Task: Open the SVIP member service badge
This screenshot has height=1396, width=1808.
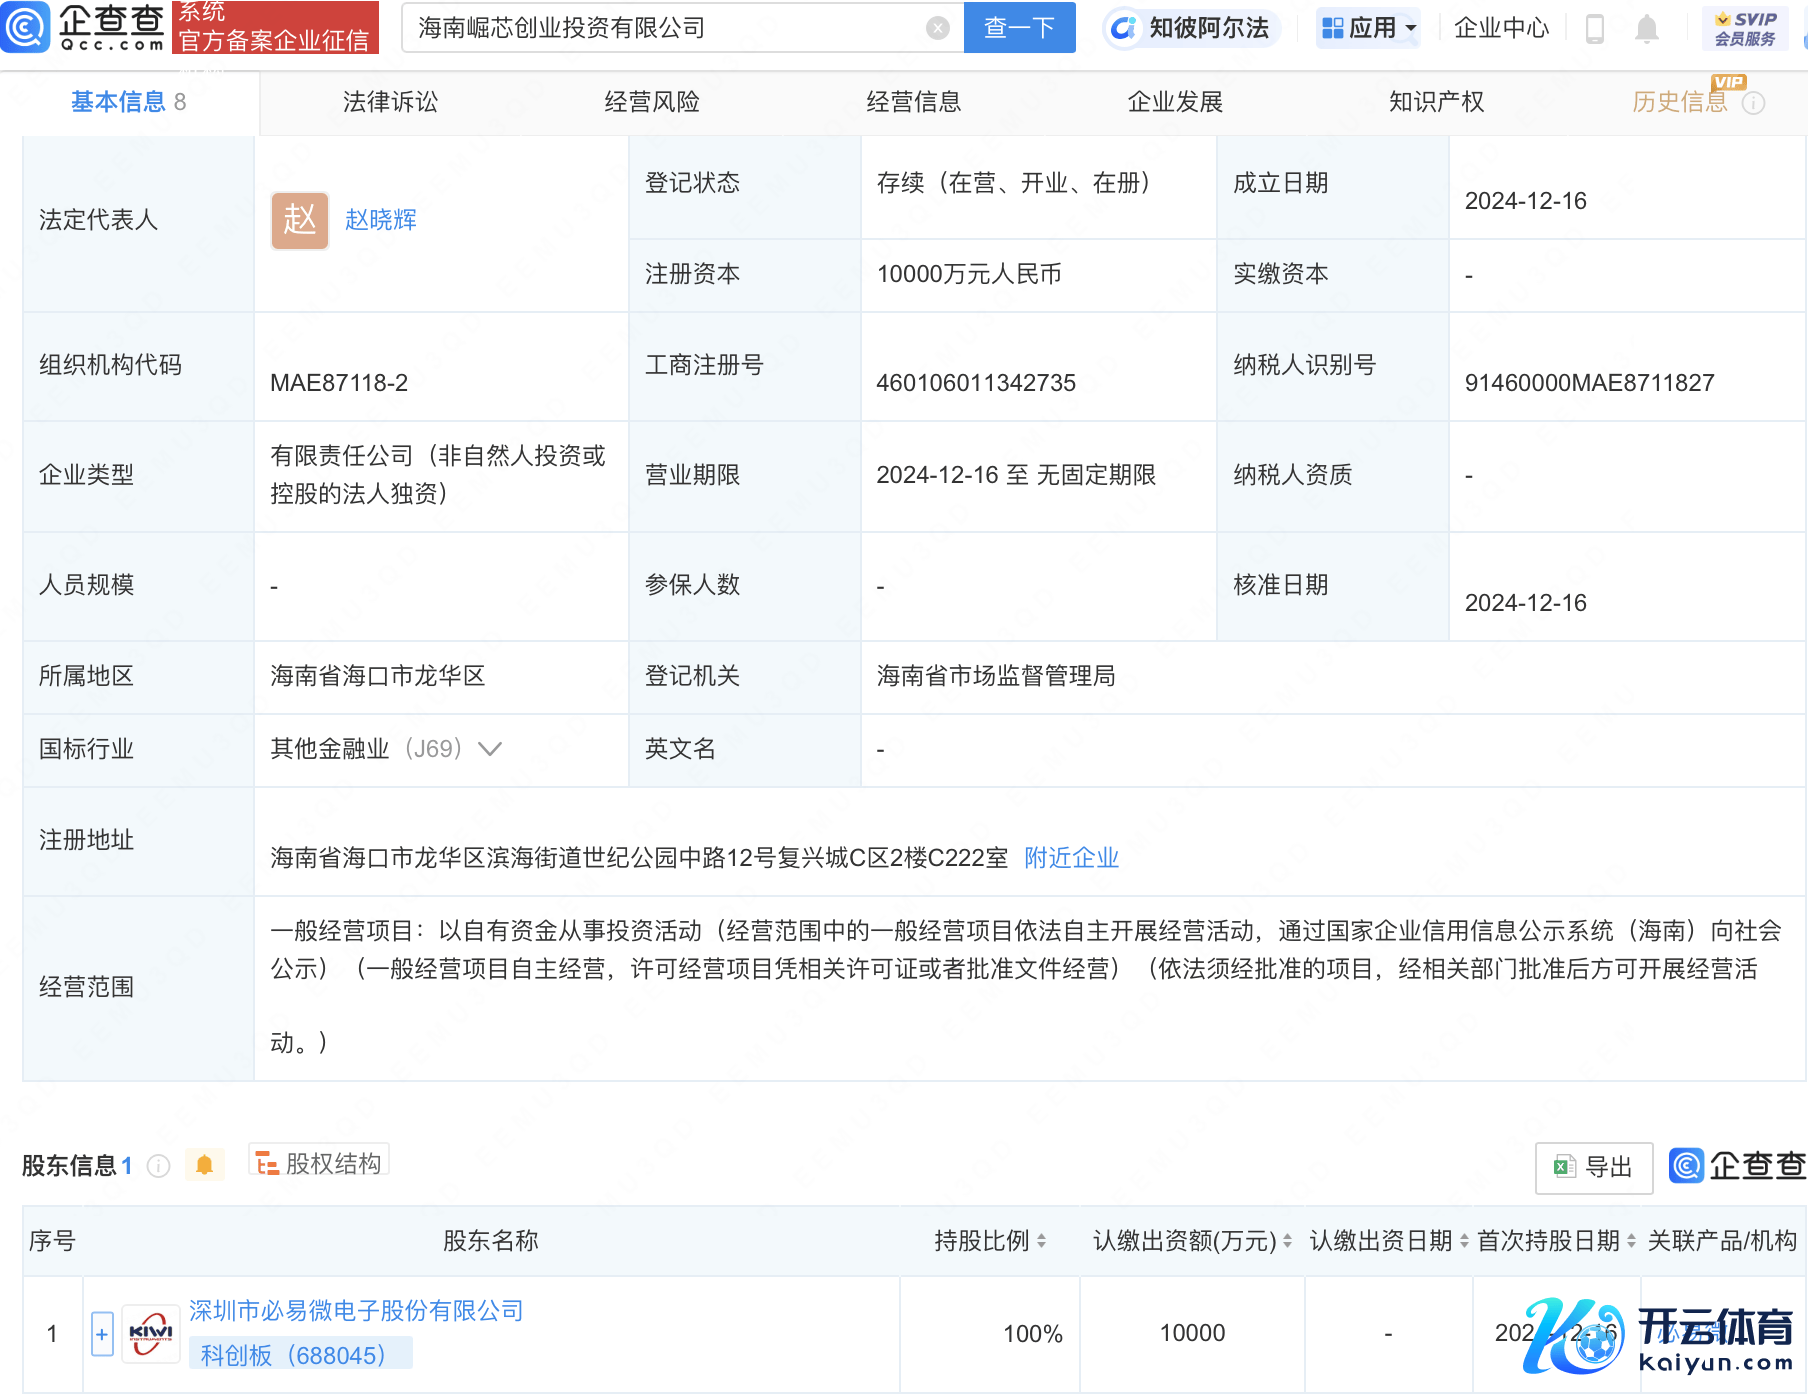Action: pos(1745,29)
